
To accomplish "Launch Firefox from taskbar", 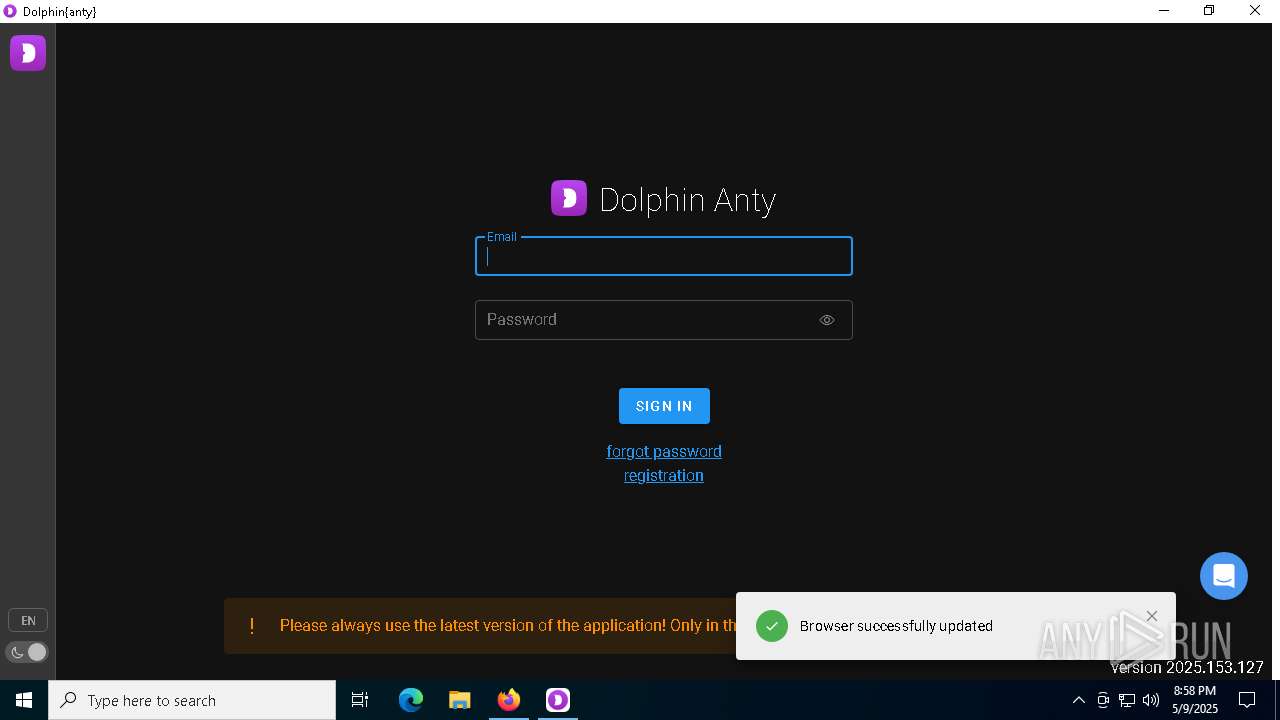I will coord(509,700).
